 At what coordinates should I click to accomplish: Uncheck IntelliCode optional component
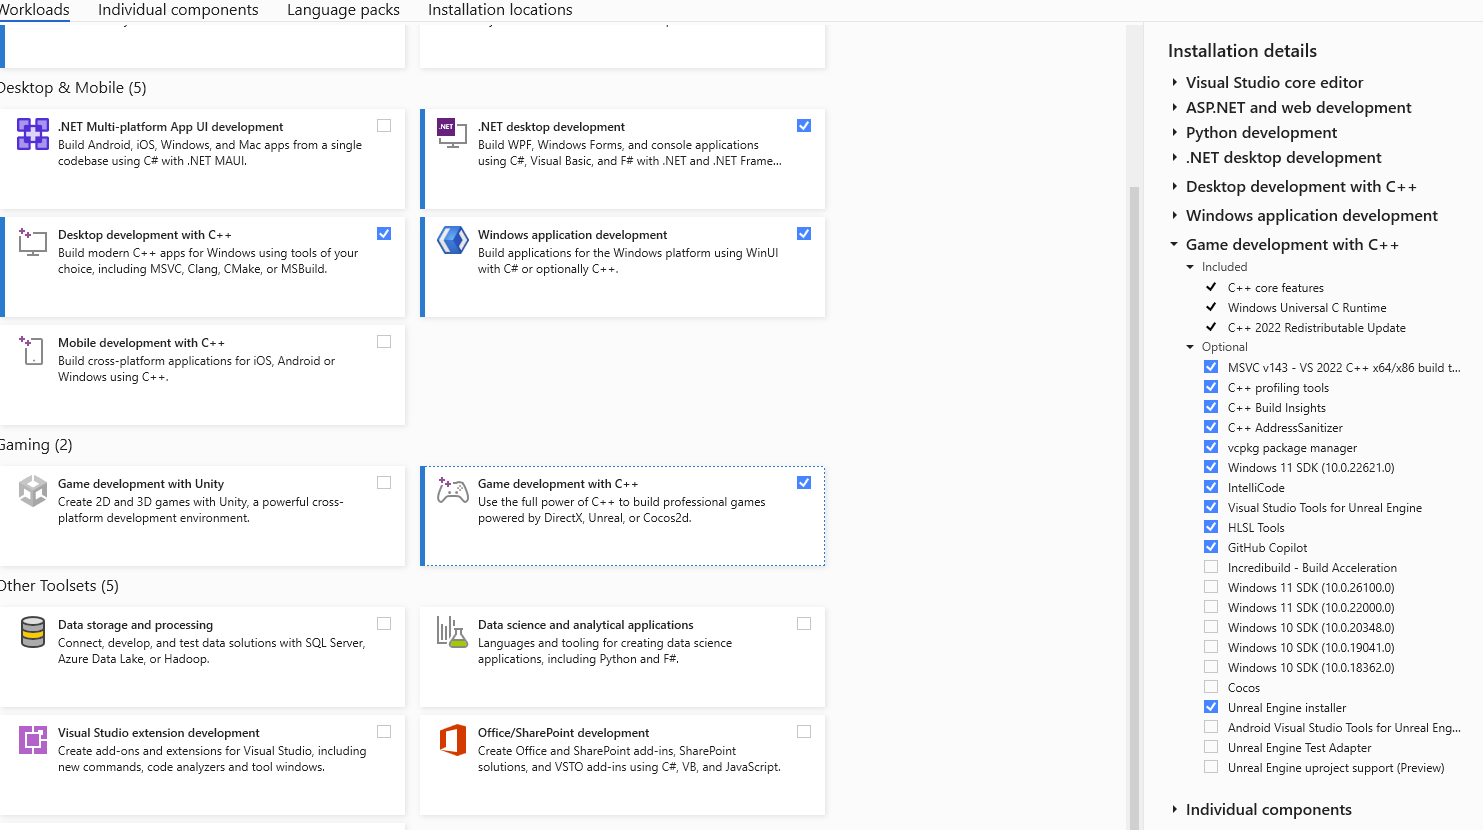tap(1211, 487)
